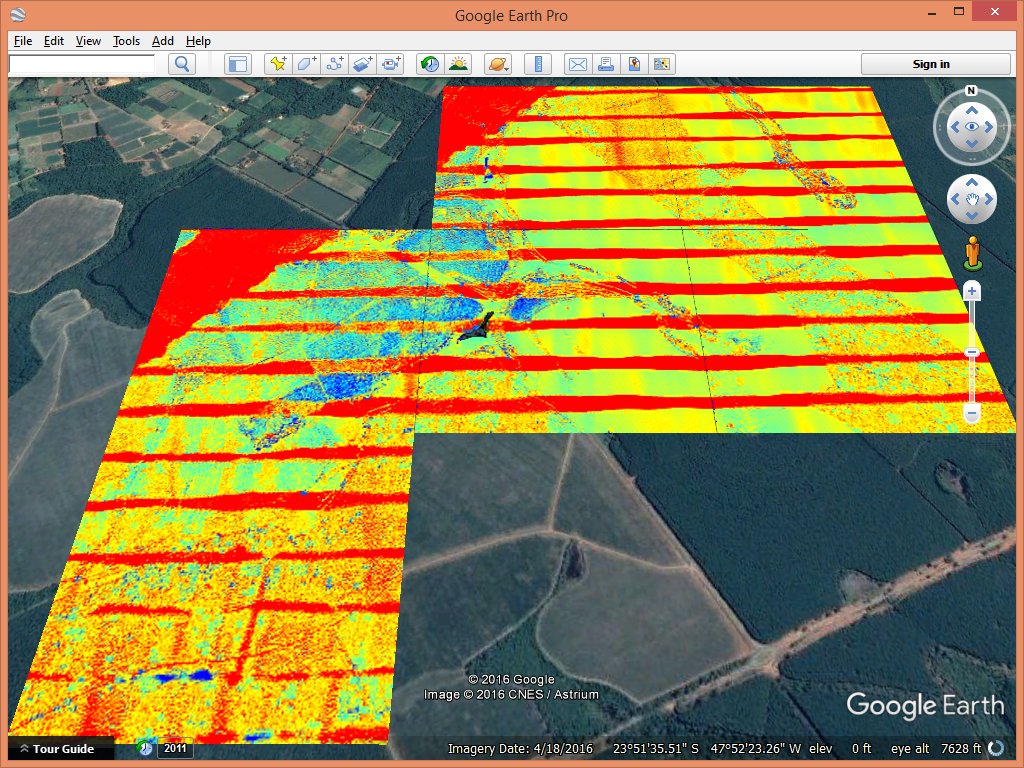Add a path with toolbar icon
Screen dimensions: 1024x768
[335, 64]
